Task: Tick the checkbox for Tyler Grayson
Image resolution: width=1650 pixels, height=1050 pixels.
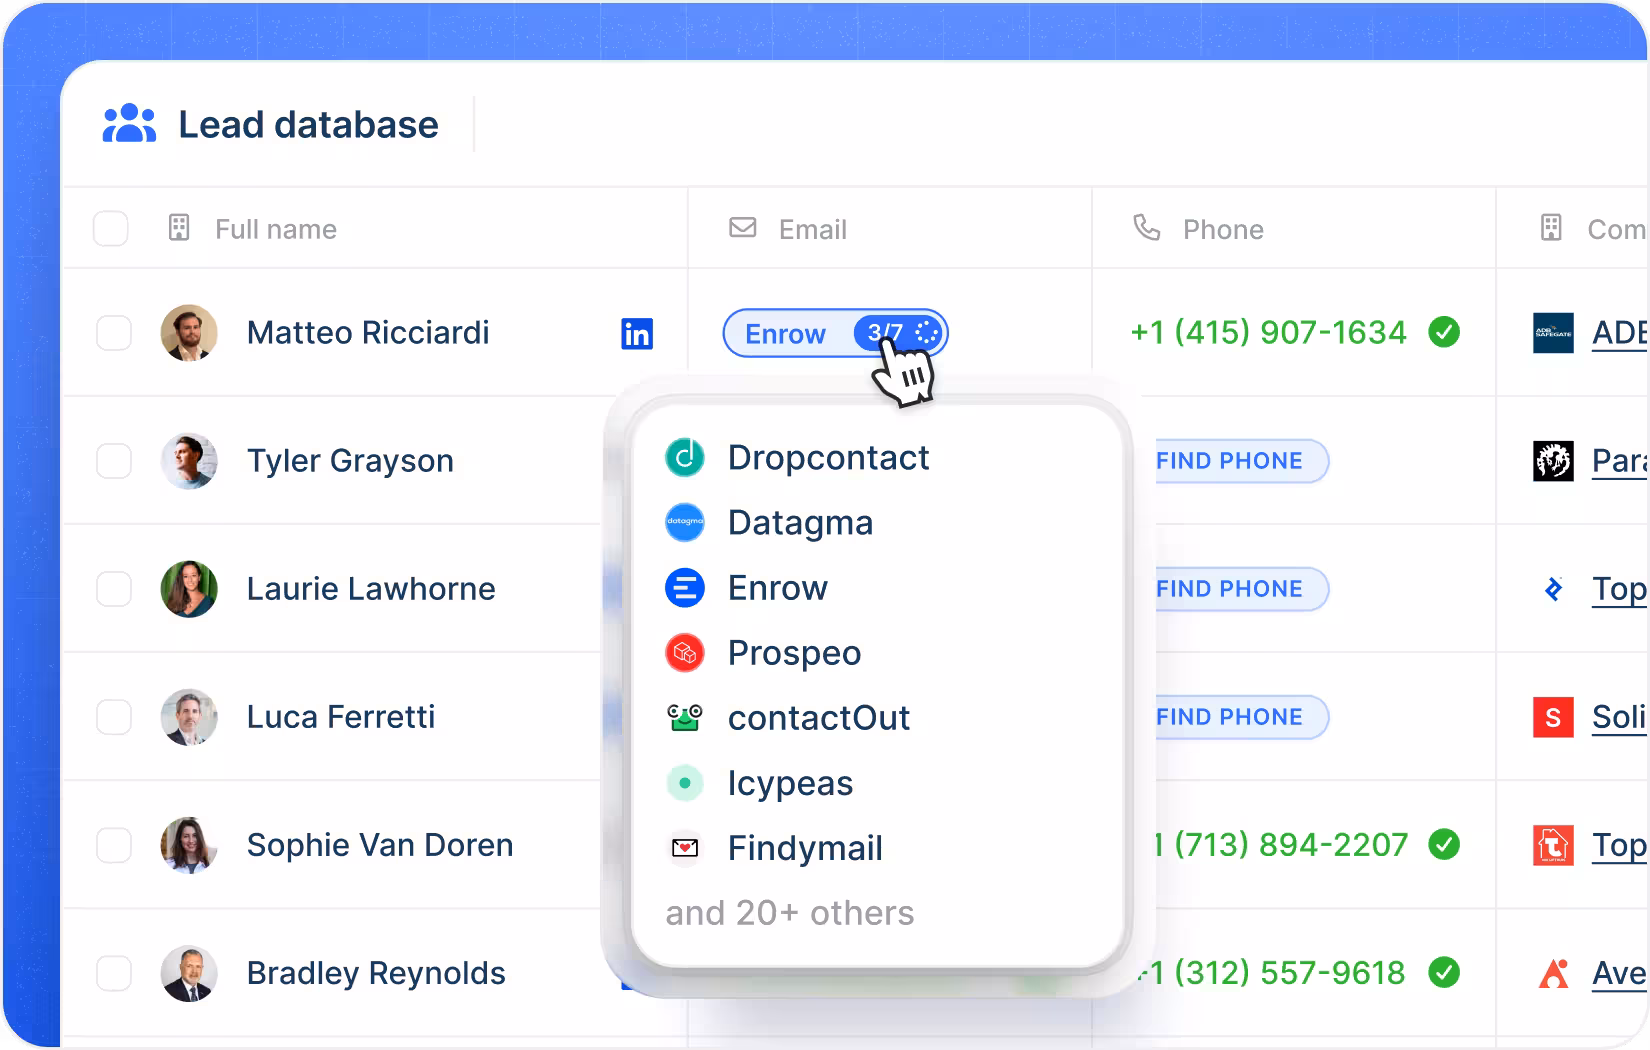Action: pyautogui.click(x=114, y=461)
